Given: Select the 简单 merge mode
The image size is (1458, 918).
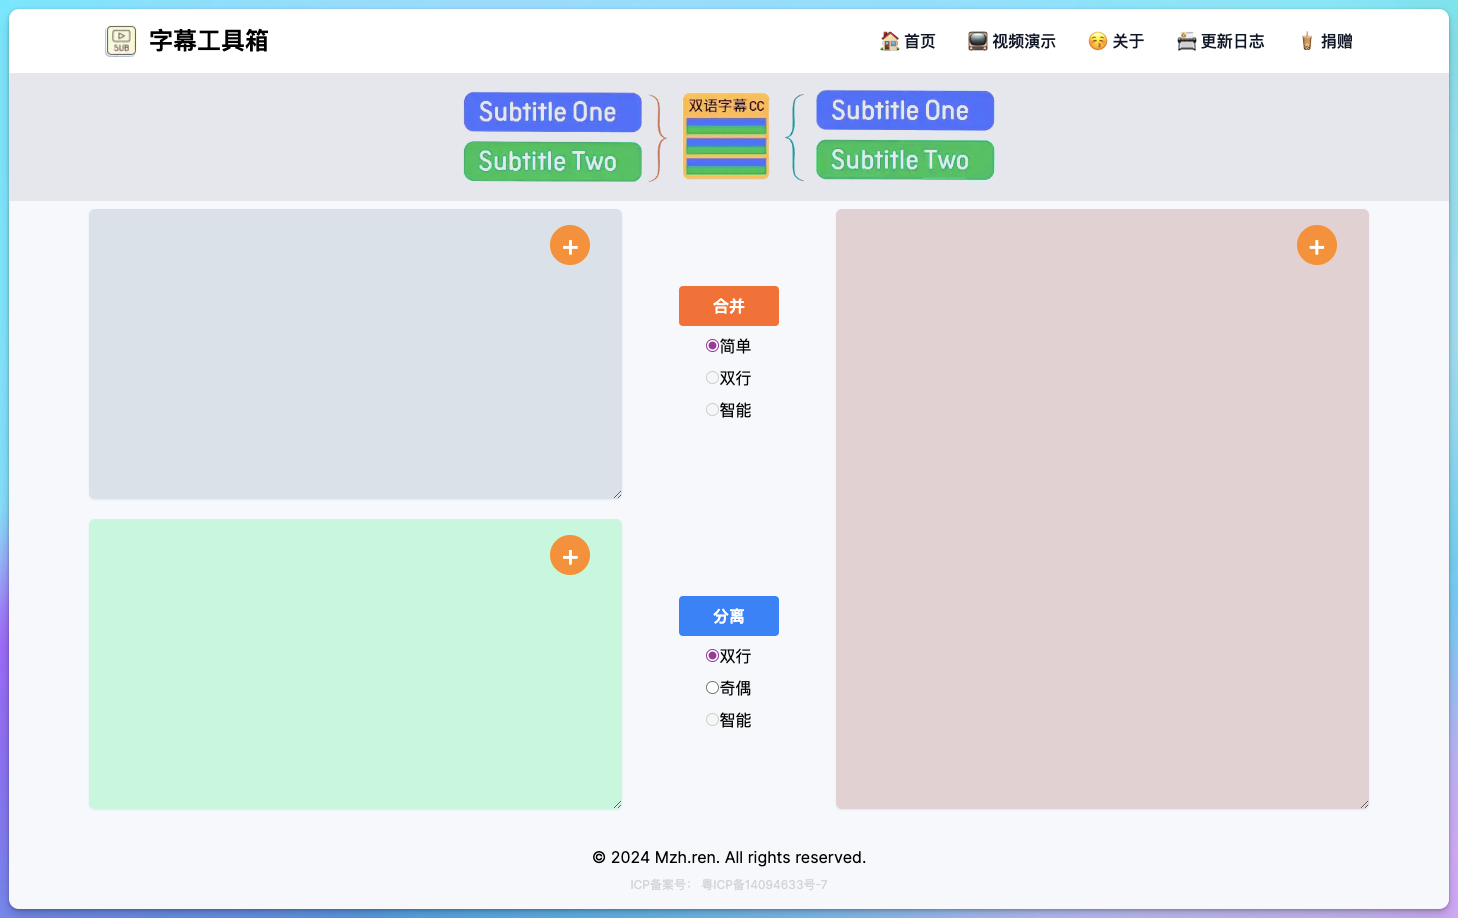Looking at the screenshot, I should (x=712, y=345).
